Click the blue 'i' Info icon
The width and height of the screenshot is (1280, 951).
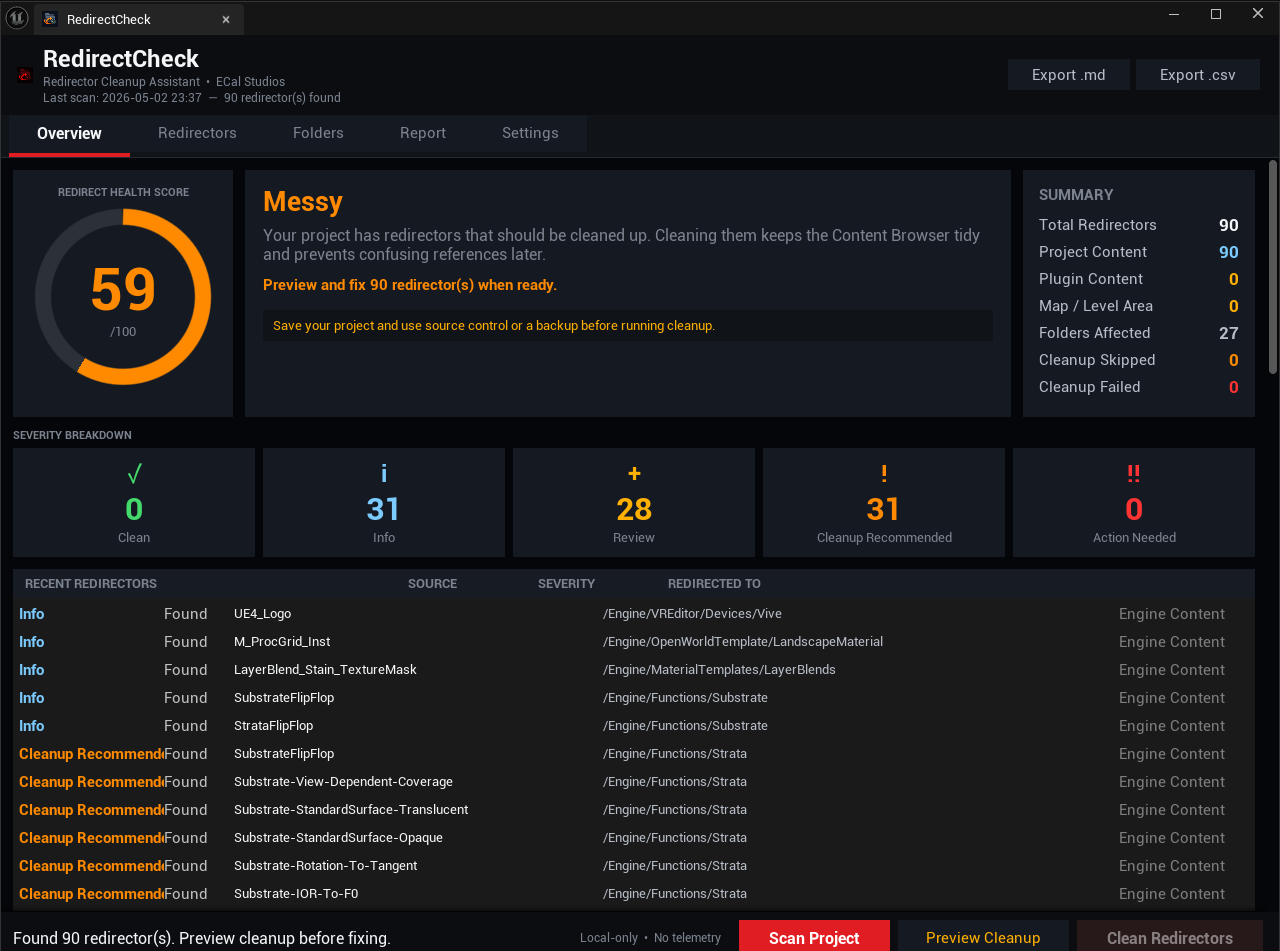tap(384, 473)
